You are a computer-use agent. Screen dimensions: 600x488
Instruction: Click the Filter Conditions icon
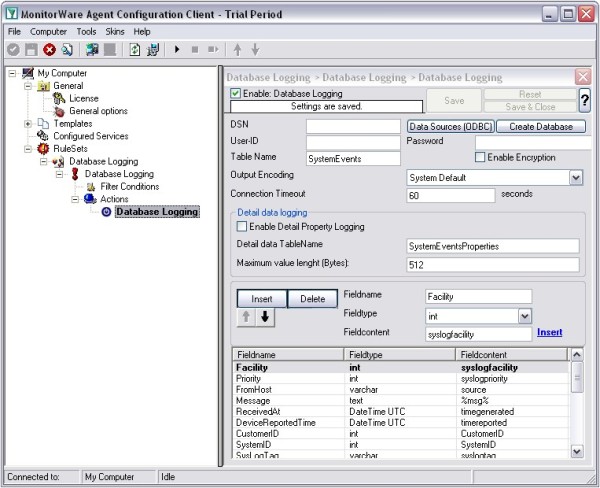click(x=91, y=187)
